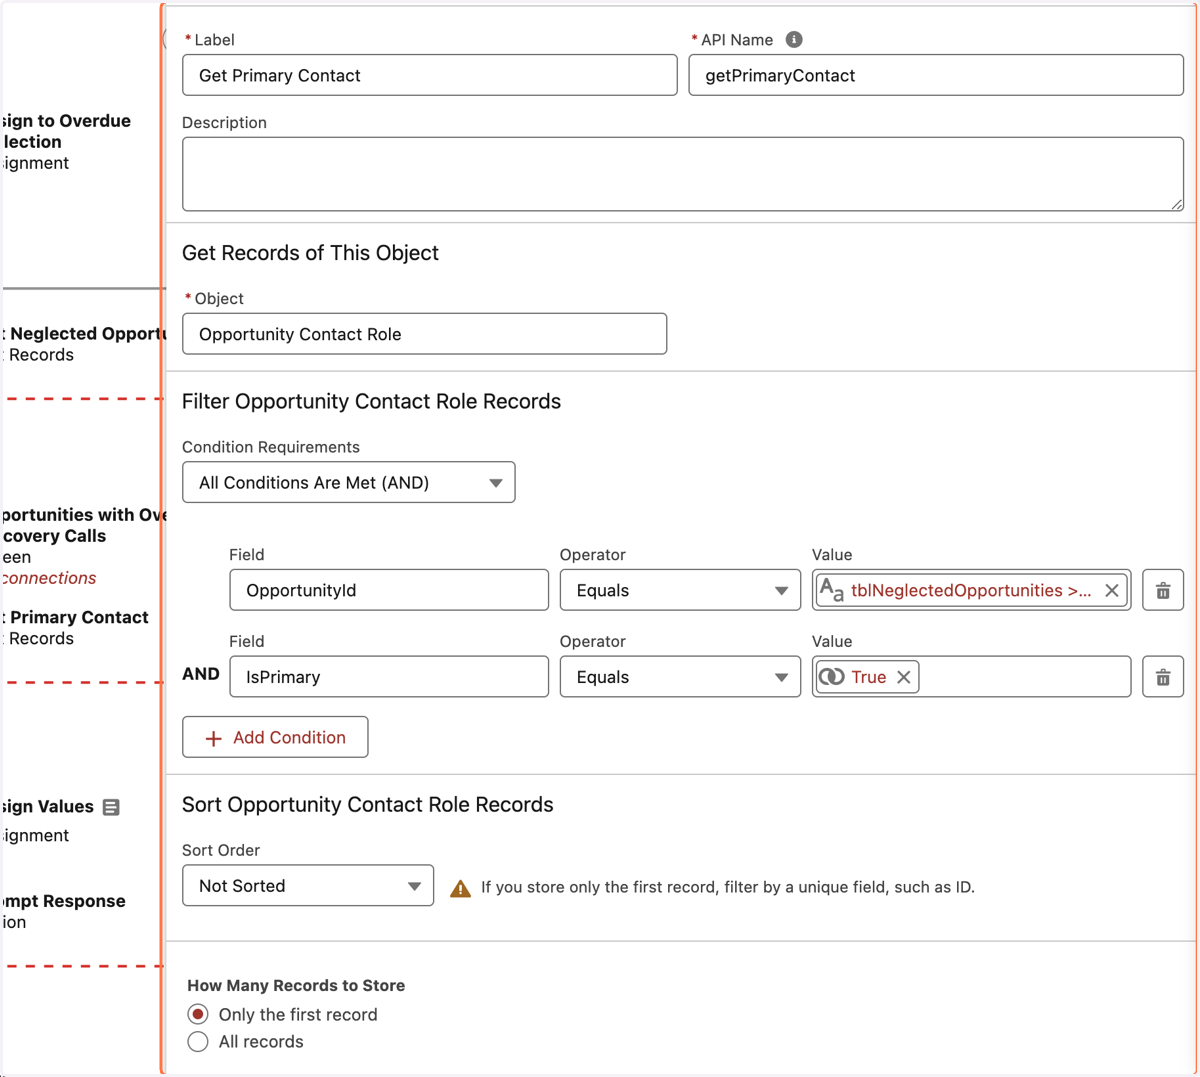Click How Many Records to Store label

tap(296, 986)
